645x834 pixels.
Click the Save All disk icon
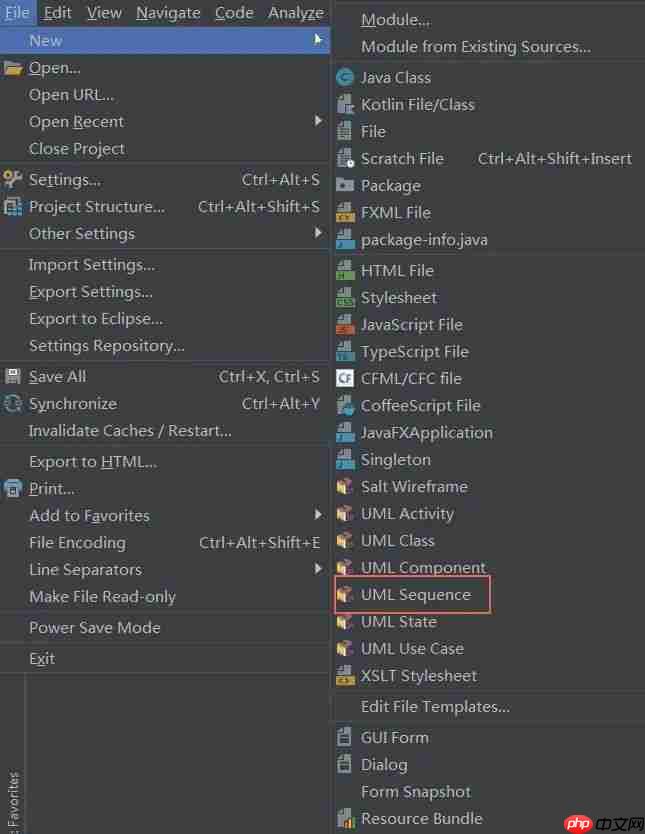tap(13, 377)
